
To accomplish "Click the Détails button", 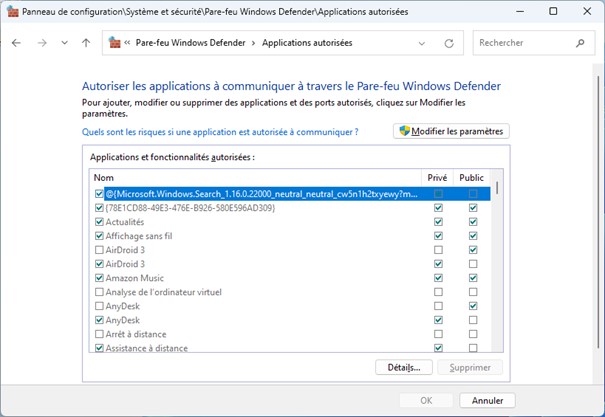I will click(x=404, y=367).
